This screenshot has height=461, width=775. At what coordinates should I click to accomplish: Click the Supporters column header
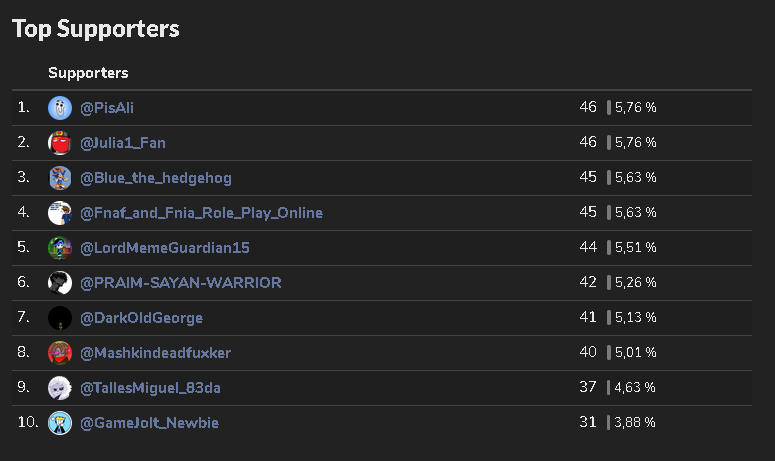click(88, 73)
